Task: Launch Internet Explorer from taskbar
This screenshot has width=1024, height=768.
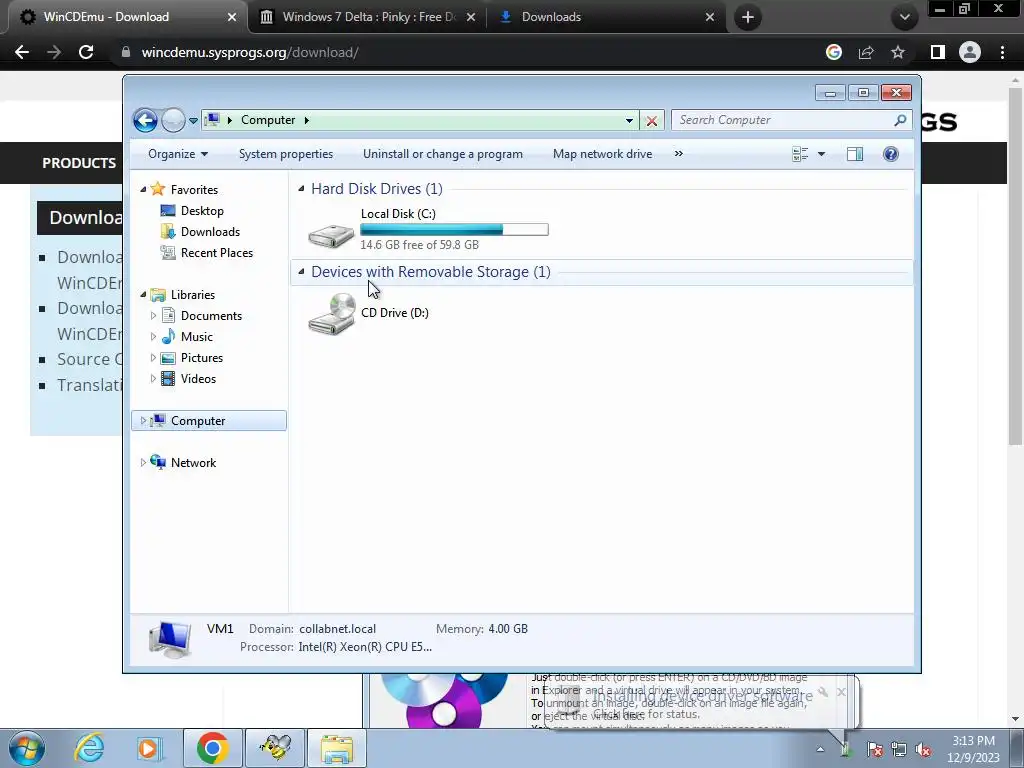Action: [x=89, y=748]
